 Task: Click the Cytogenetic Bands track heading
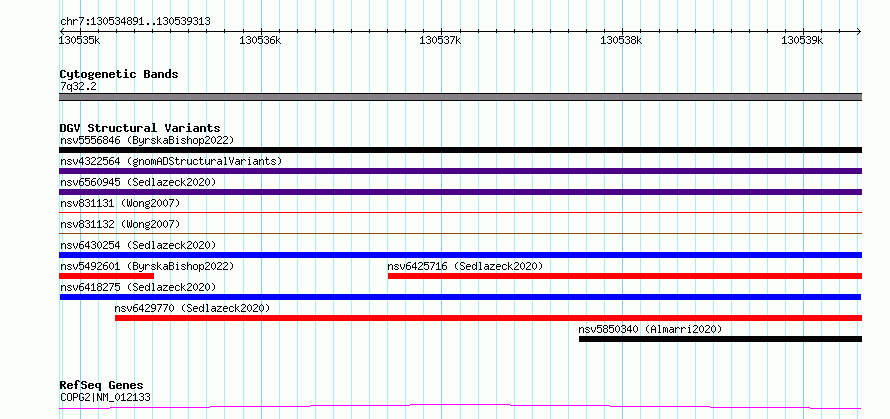point(119,74)
